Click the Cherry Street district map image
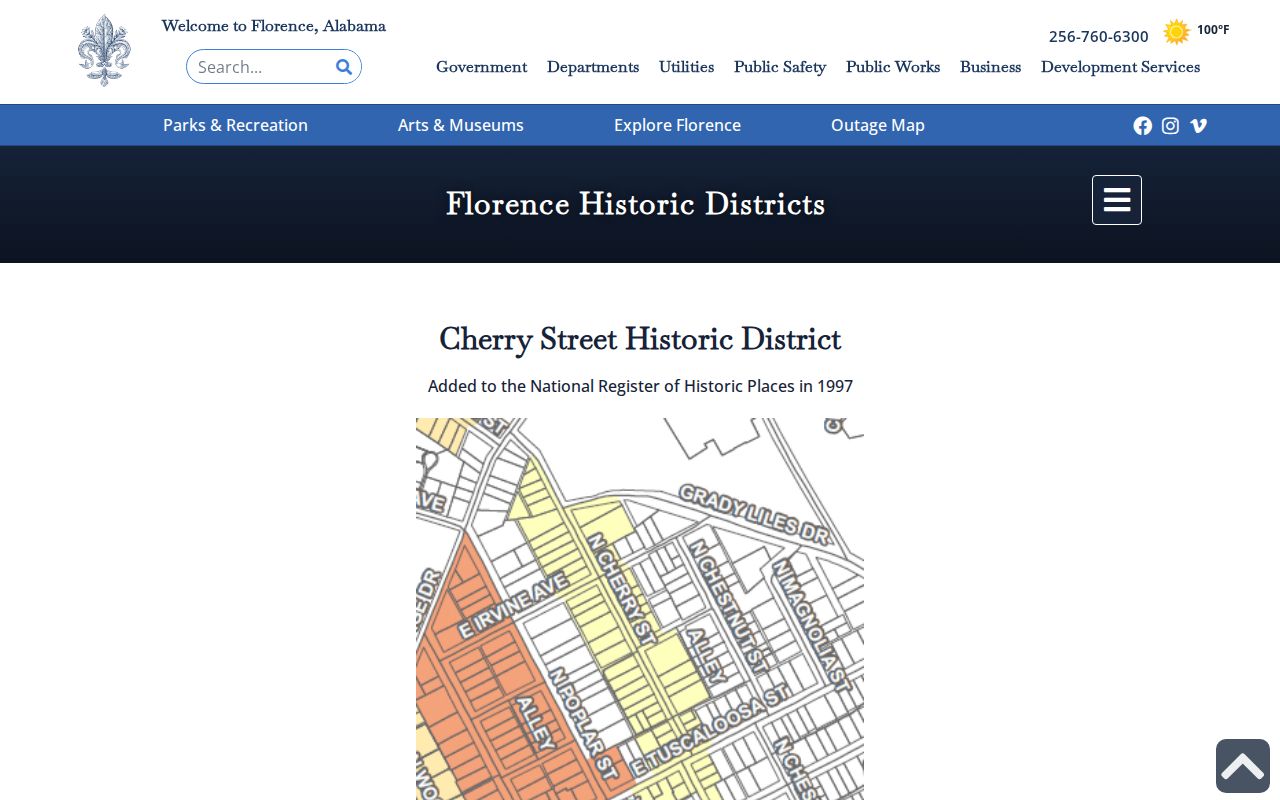The width and height of the screenshot is (1280, 800). coord(640,609)
